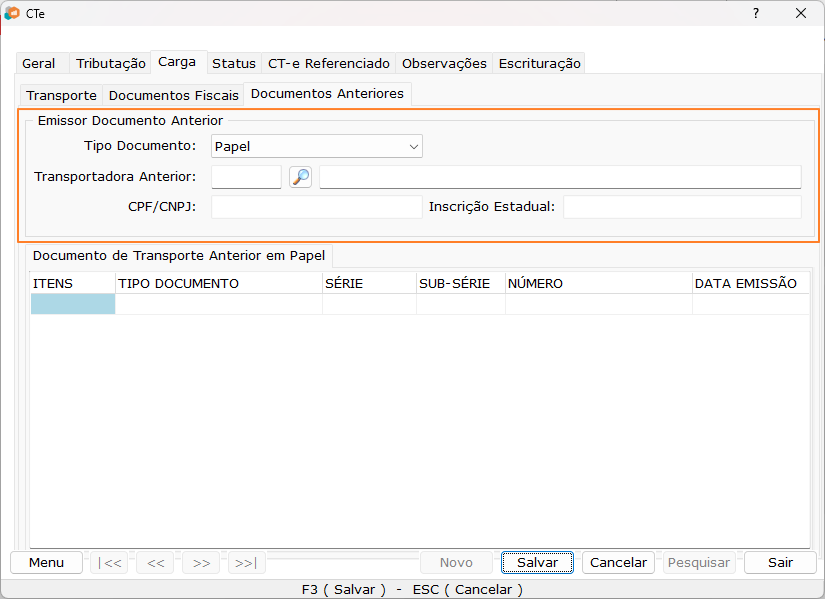Open the Escrituração tab
This screenshot has width=825, height=599.
[539, 63]
